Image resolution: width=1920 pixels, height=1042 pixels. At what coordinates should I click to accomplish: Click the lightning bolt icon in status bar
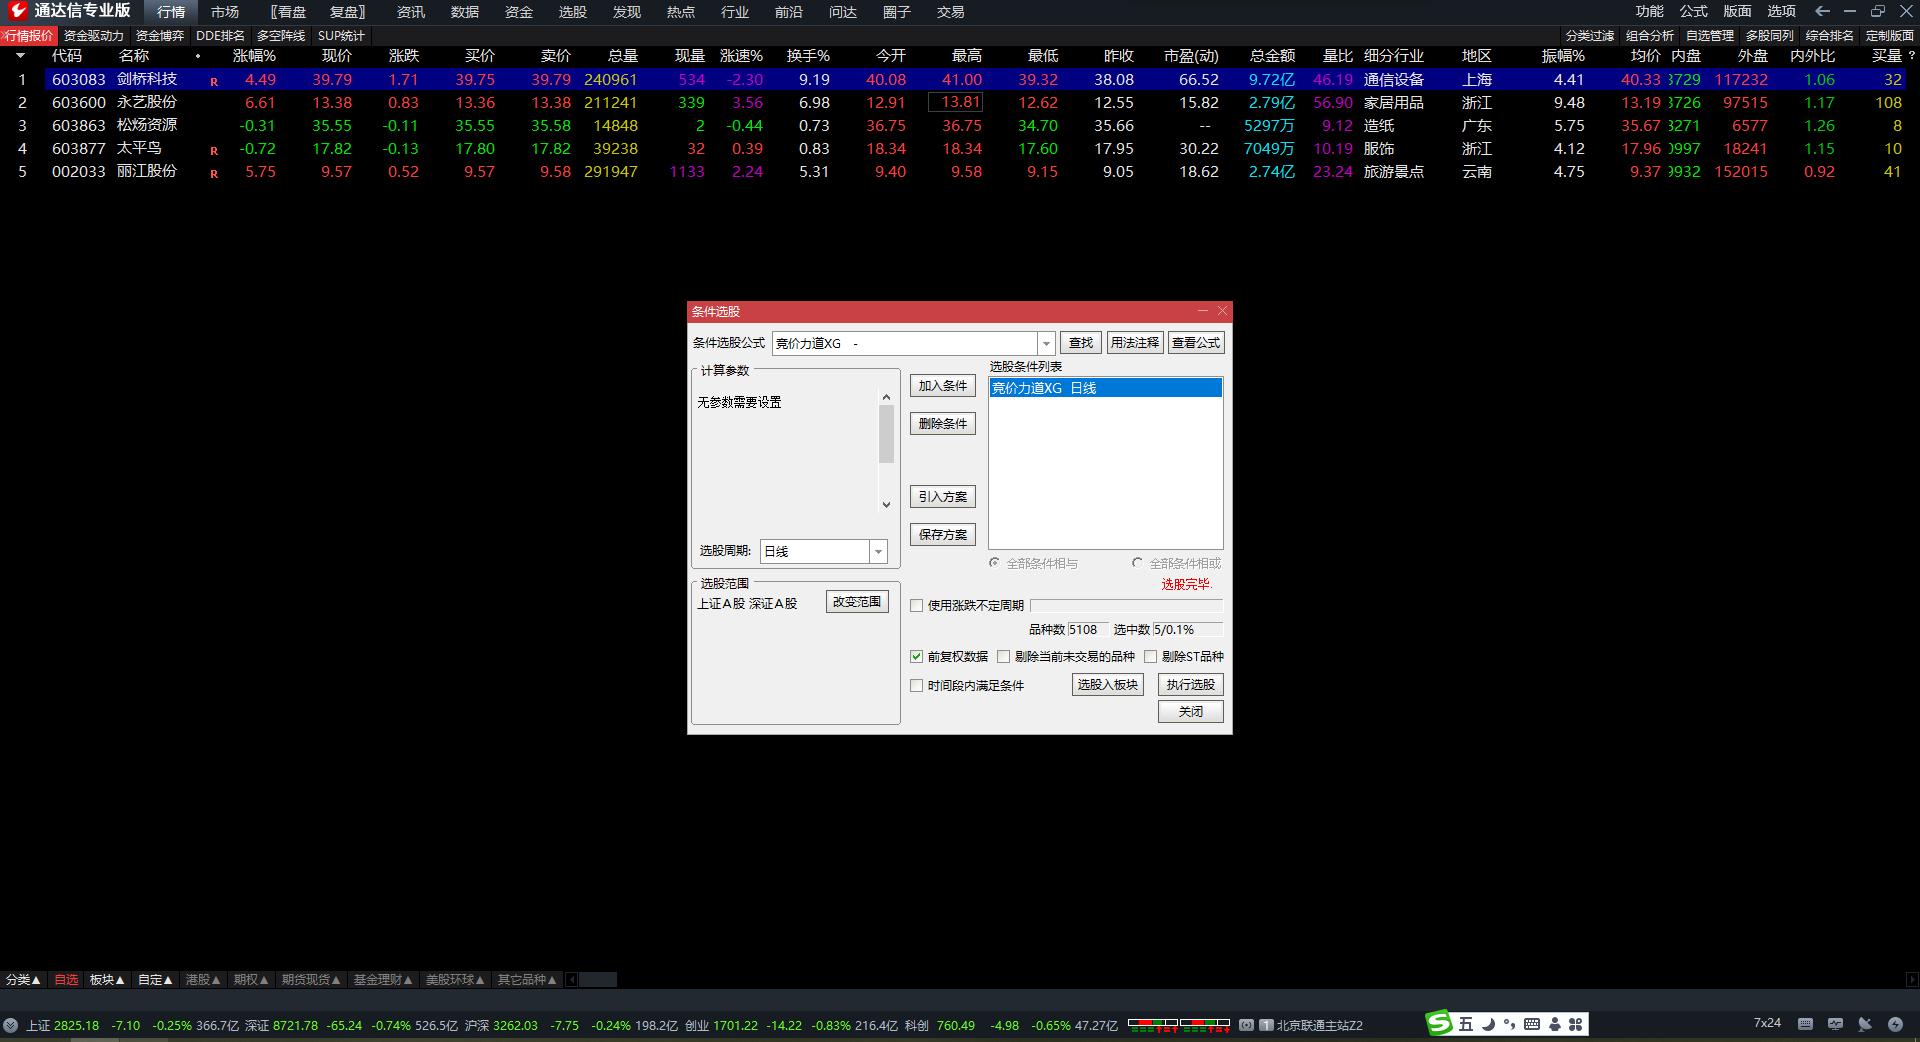(1895, 1024)
